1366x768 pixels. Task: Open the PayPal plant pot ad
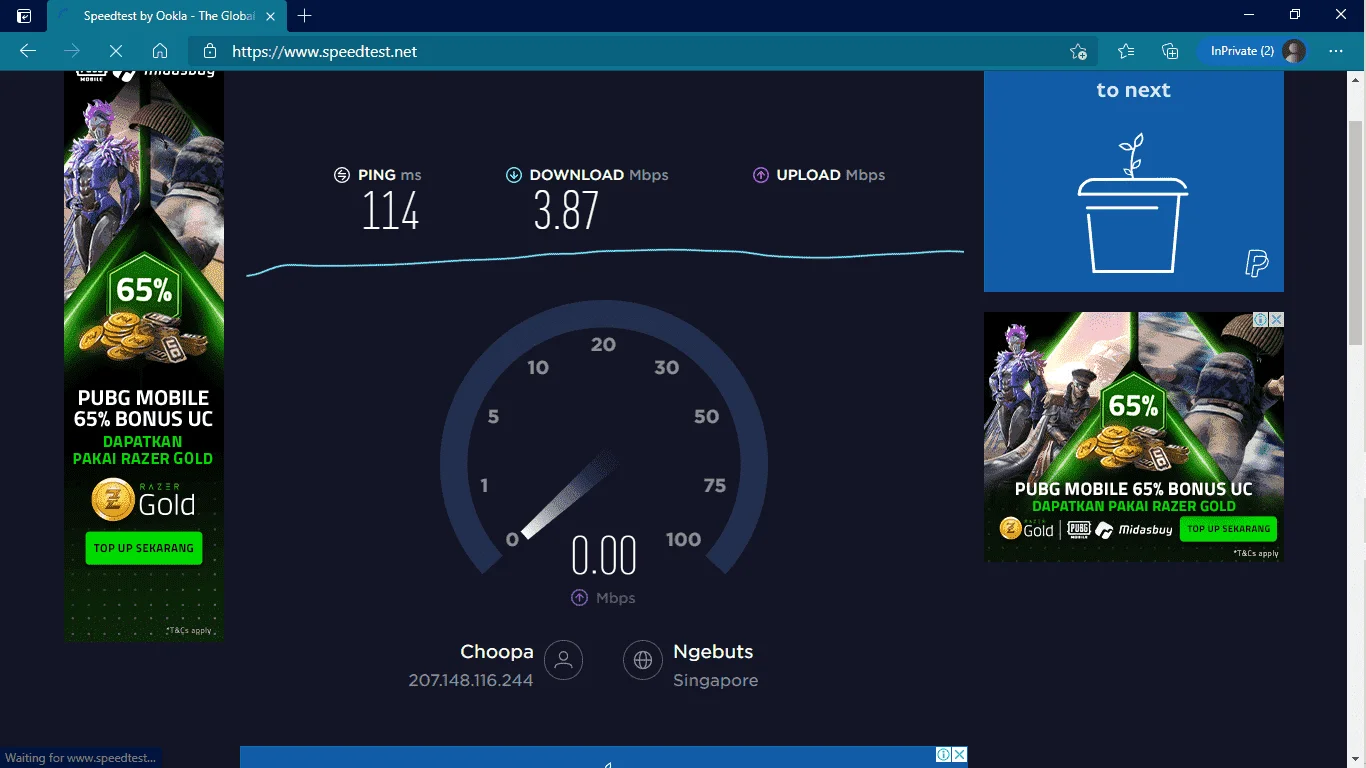click(x=1134, y=181)
